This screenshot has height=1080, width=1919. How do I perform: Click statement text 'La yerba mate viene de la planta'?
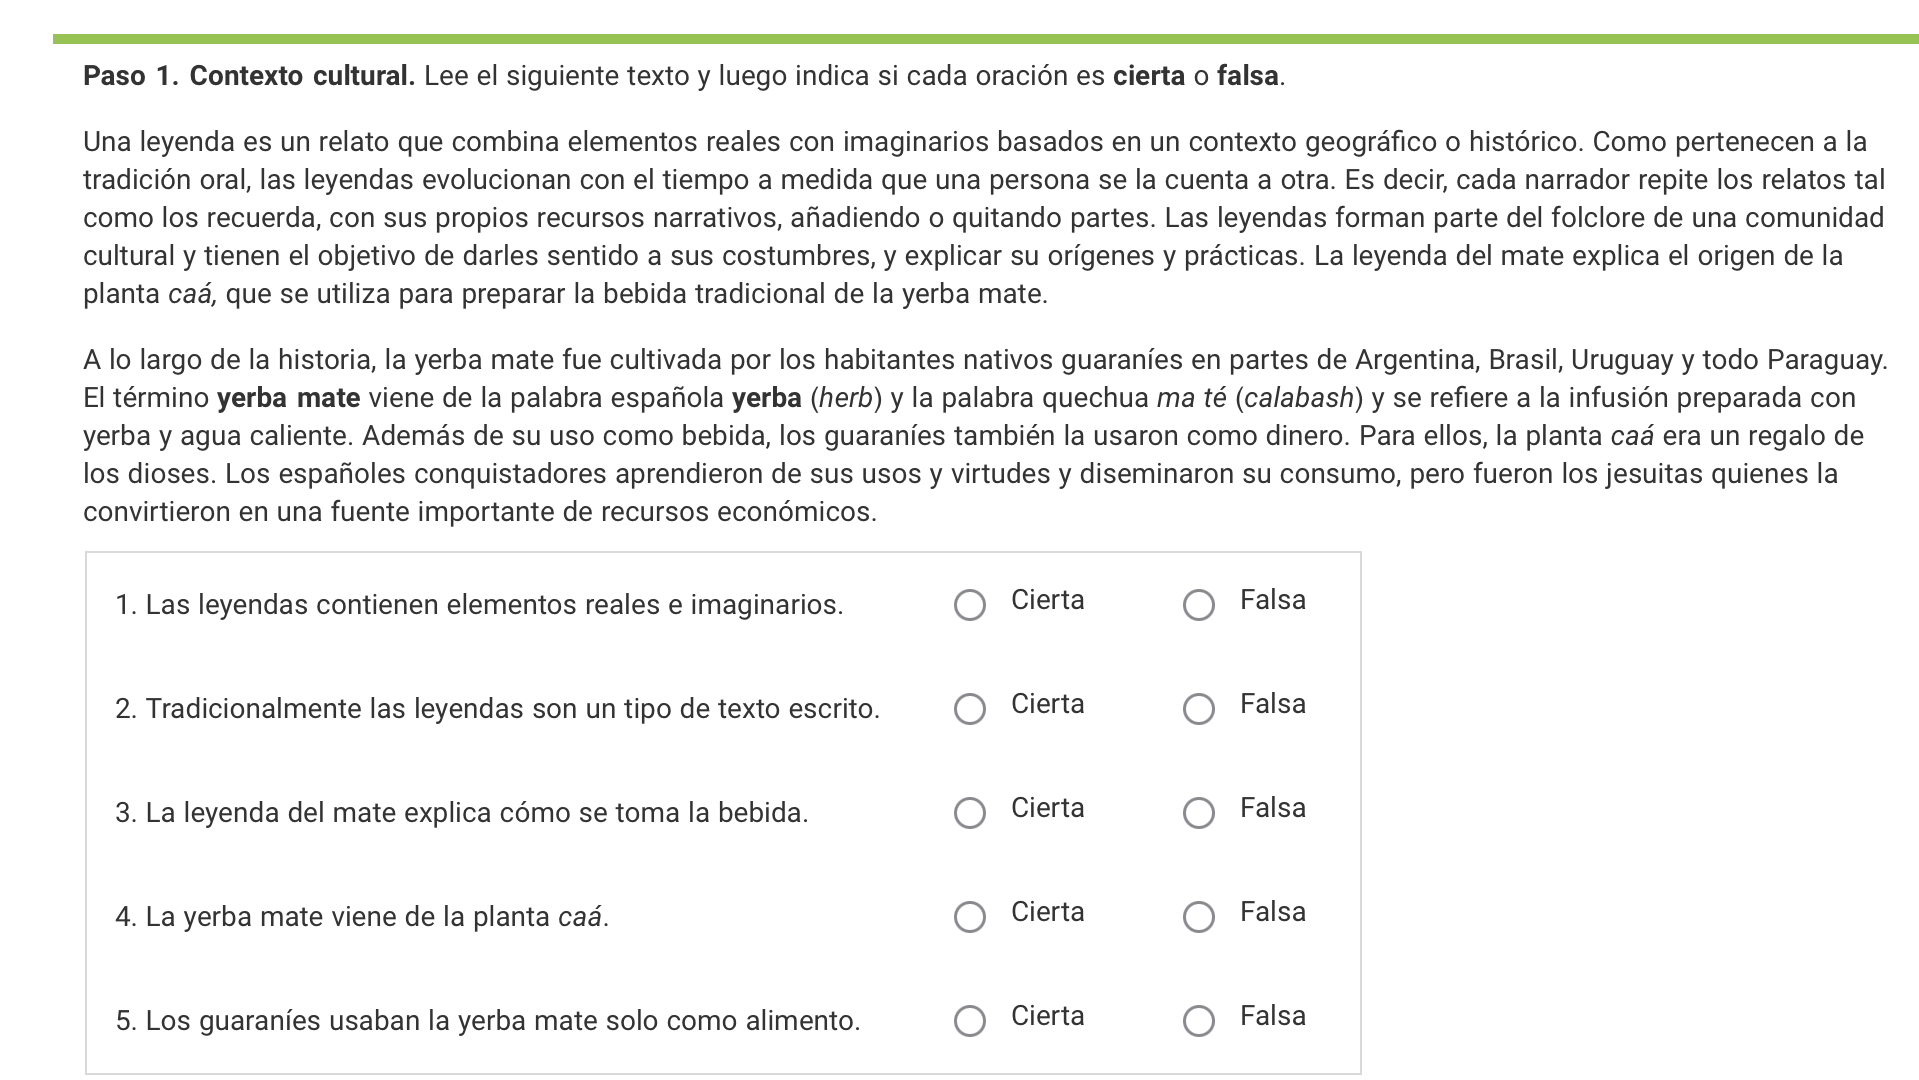coord(348,917)
